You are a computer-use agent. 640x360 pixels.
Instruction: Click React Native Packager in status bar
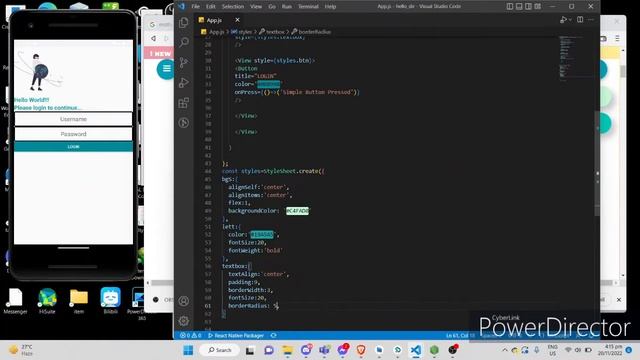(x=236, y=336)
